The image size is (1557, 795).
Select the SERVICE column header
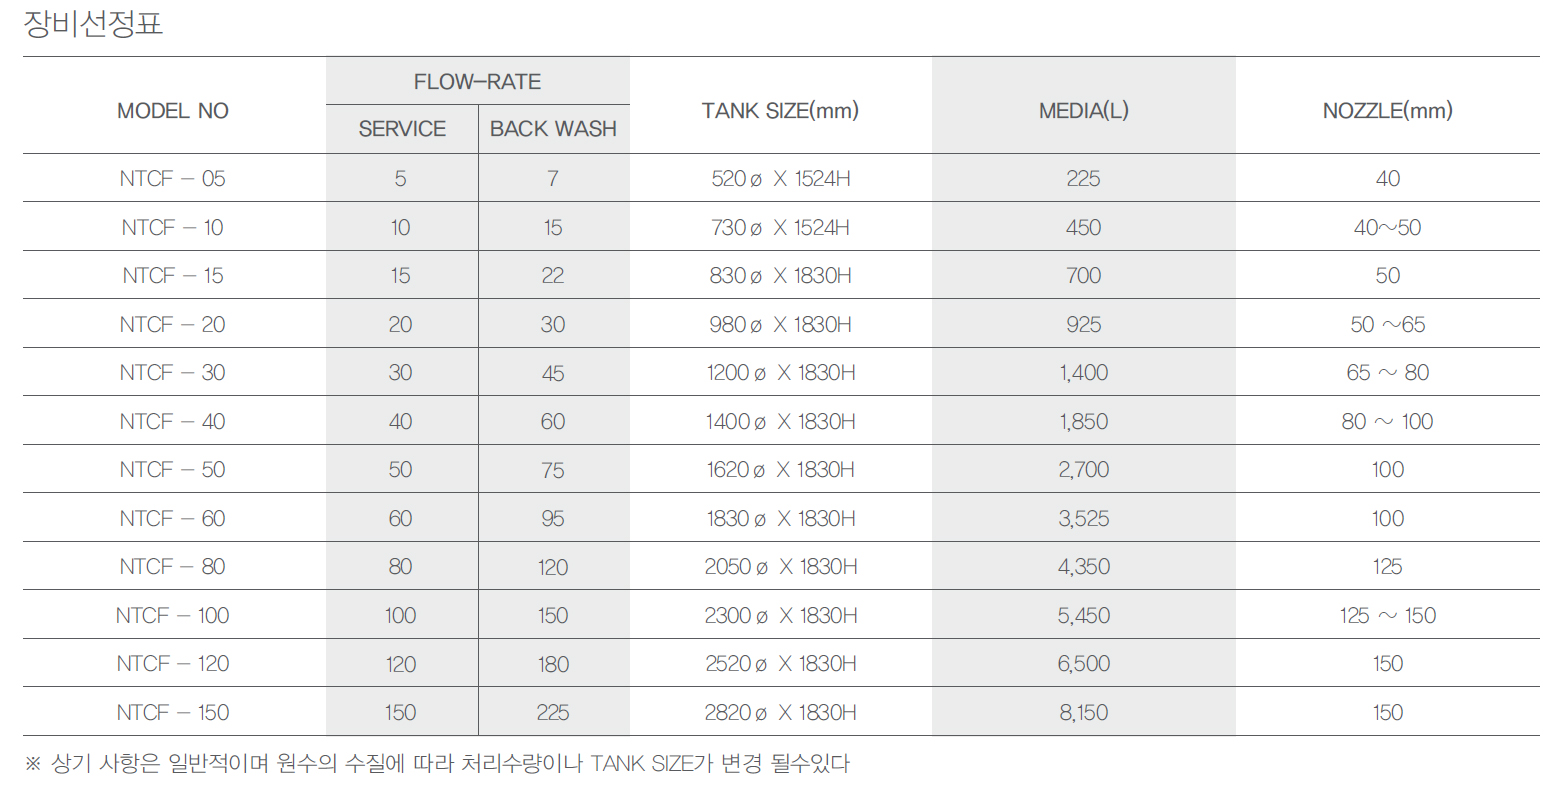click(x=402, y=129)
